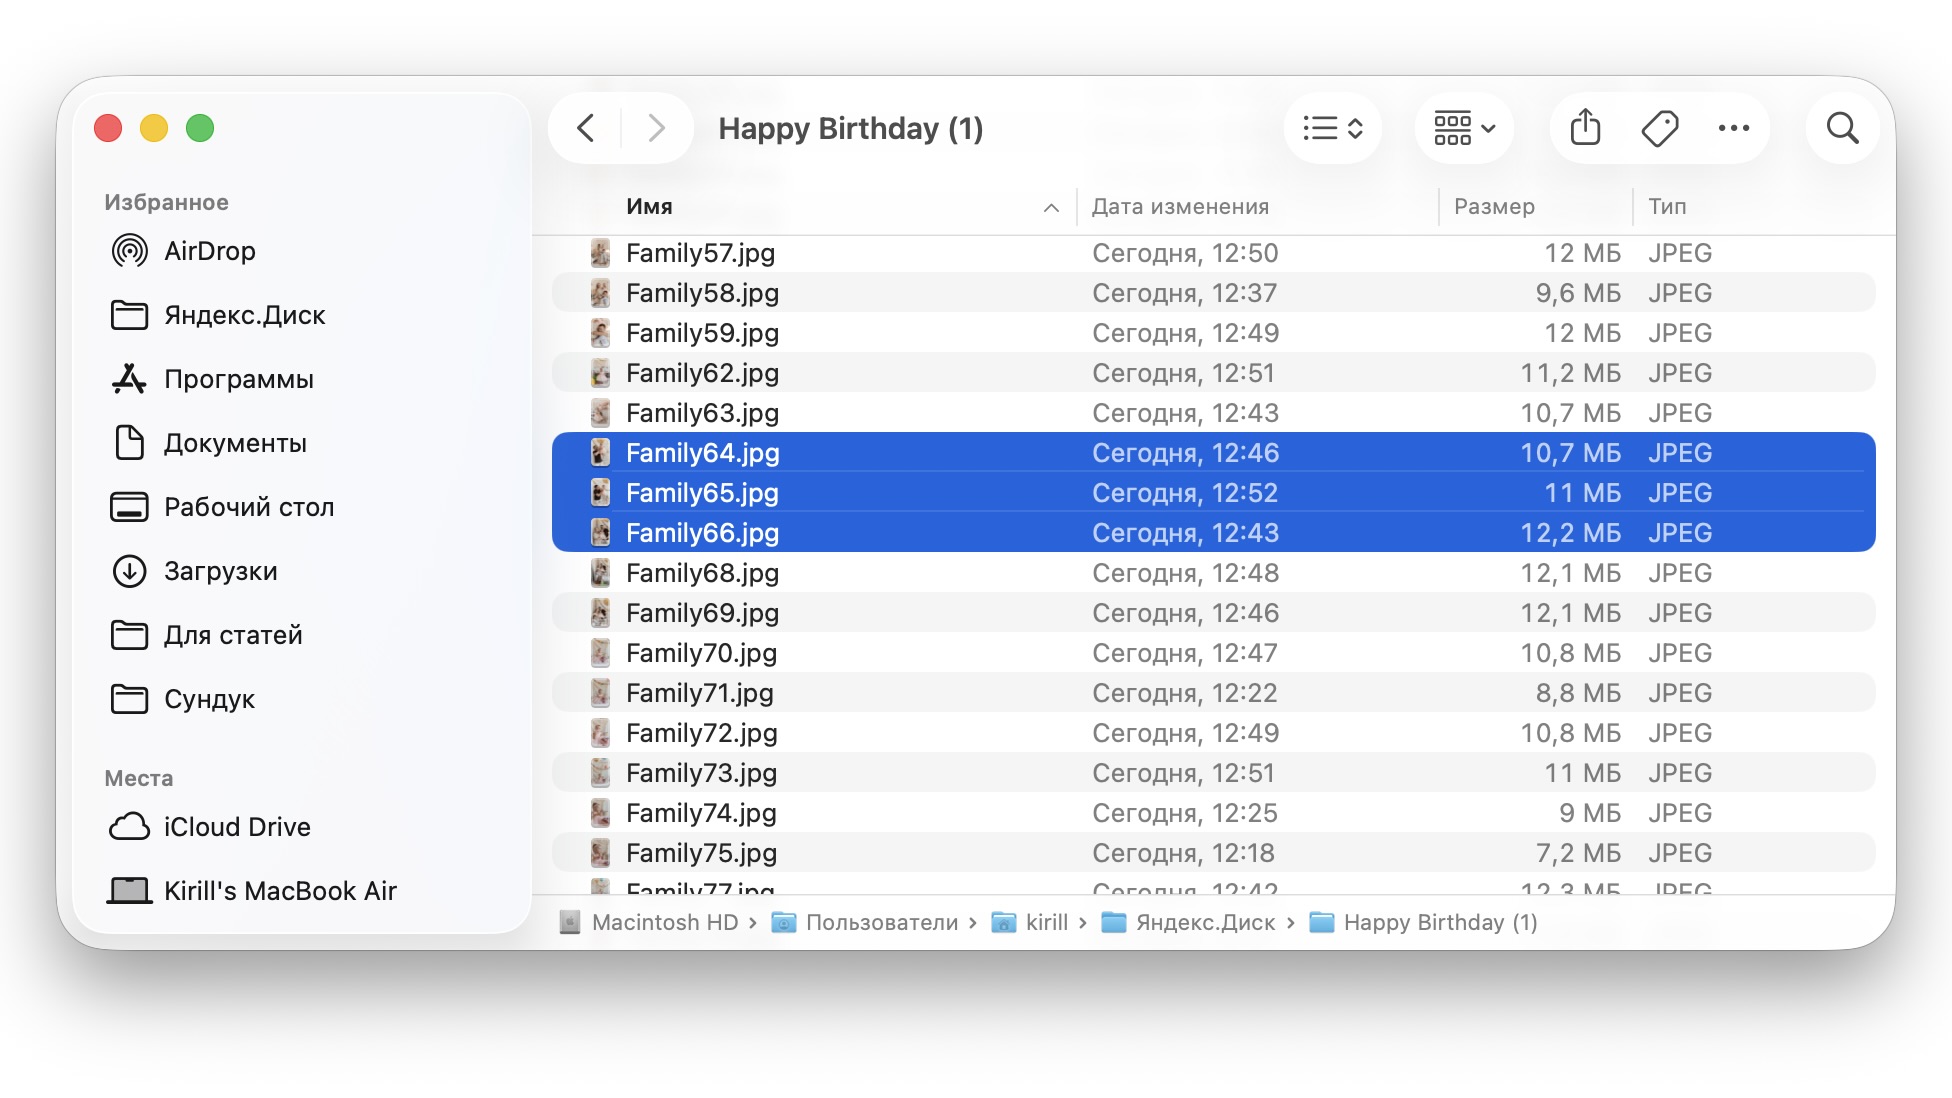The height and width of the screenshot is (1098, 1952).
Task: Select the file Family57.jpg
Action: [x=1213, y=253]
